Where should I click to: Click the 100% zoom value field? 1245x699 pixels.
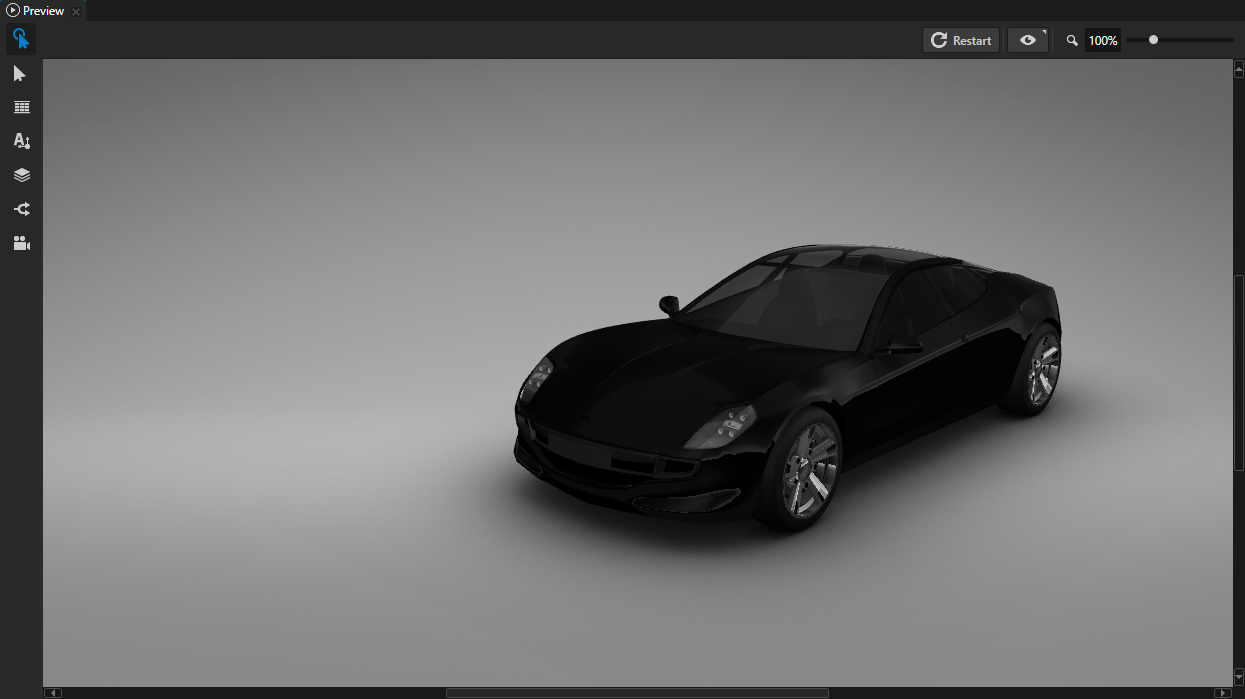coord(1102,40)
